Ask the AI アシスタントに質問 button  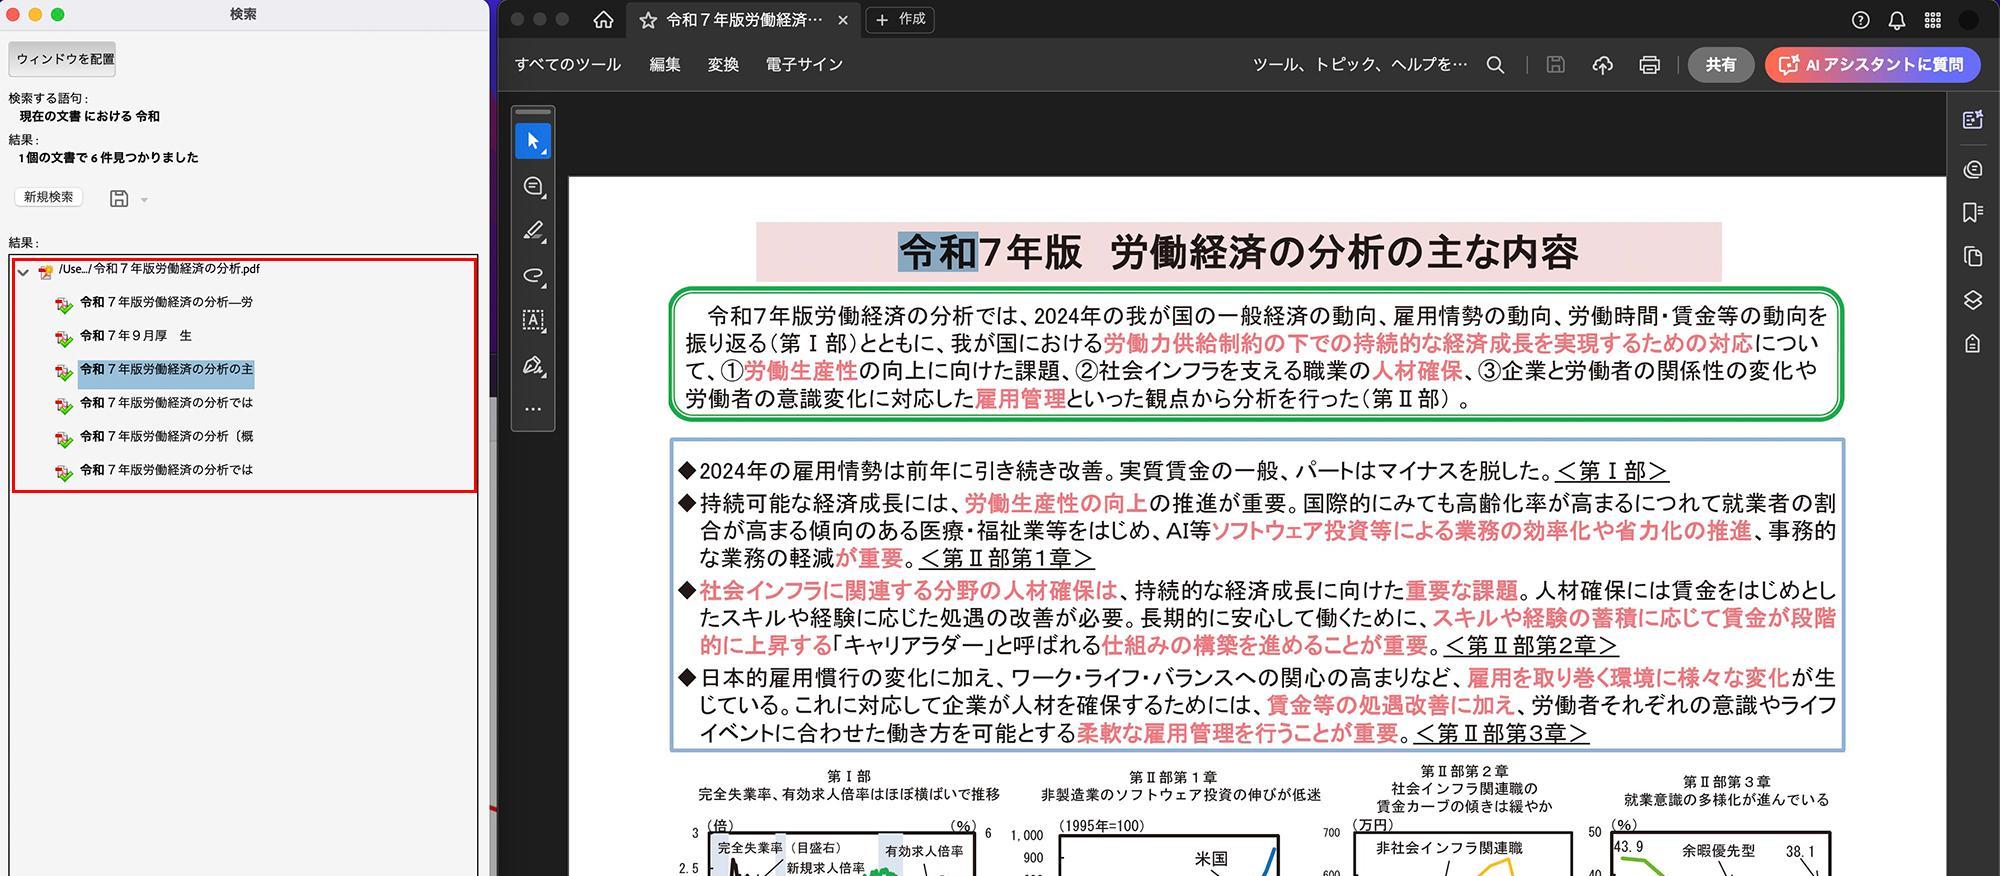1872,65
